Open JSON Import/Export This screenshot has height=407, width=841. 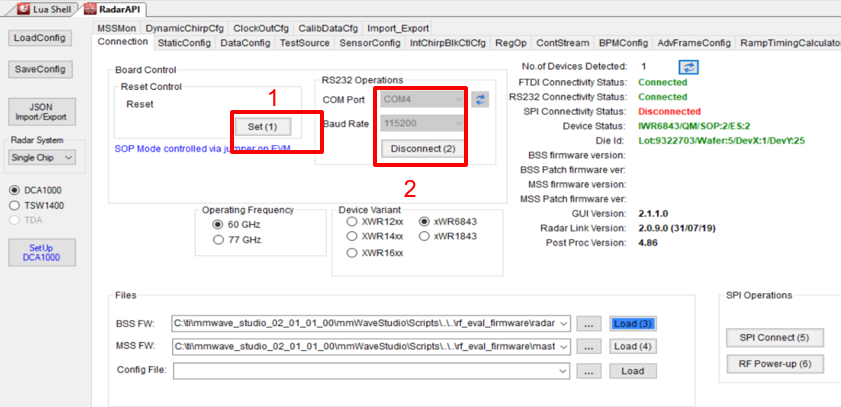coord(42,112)
